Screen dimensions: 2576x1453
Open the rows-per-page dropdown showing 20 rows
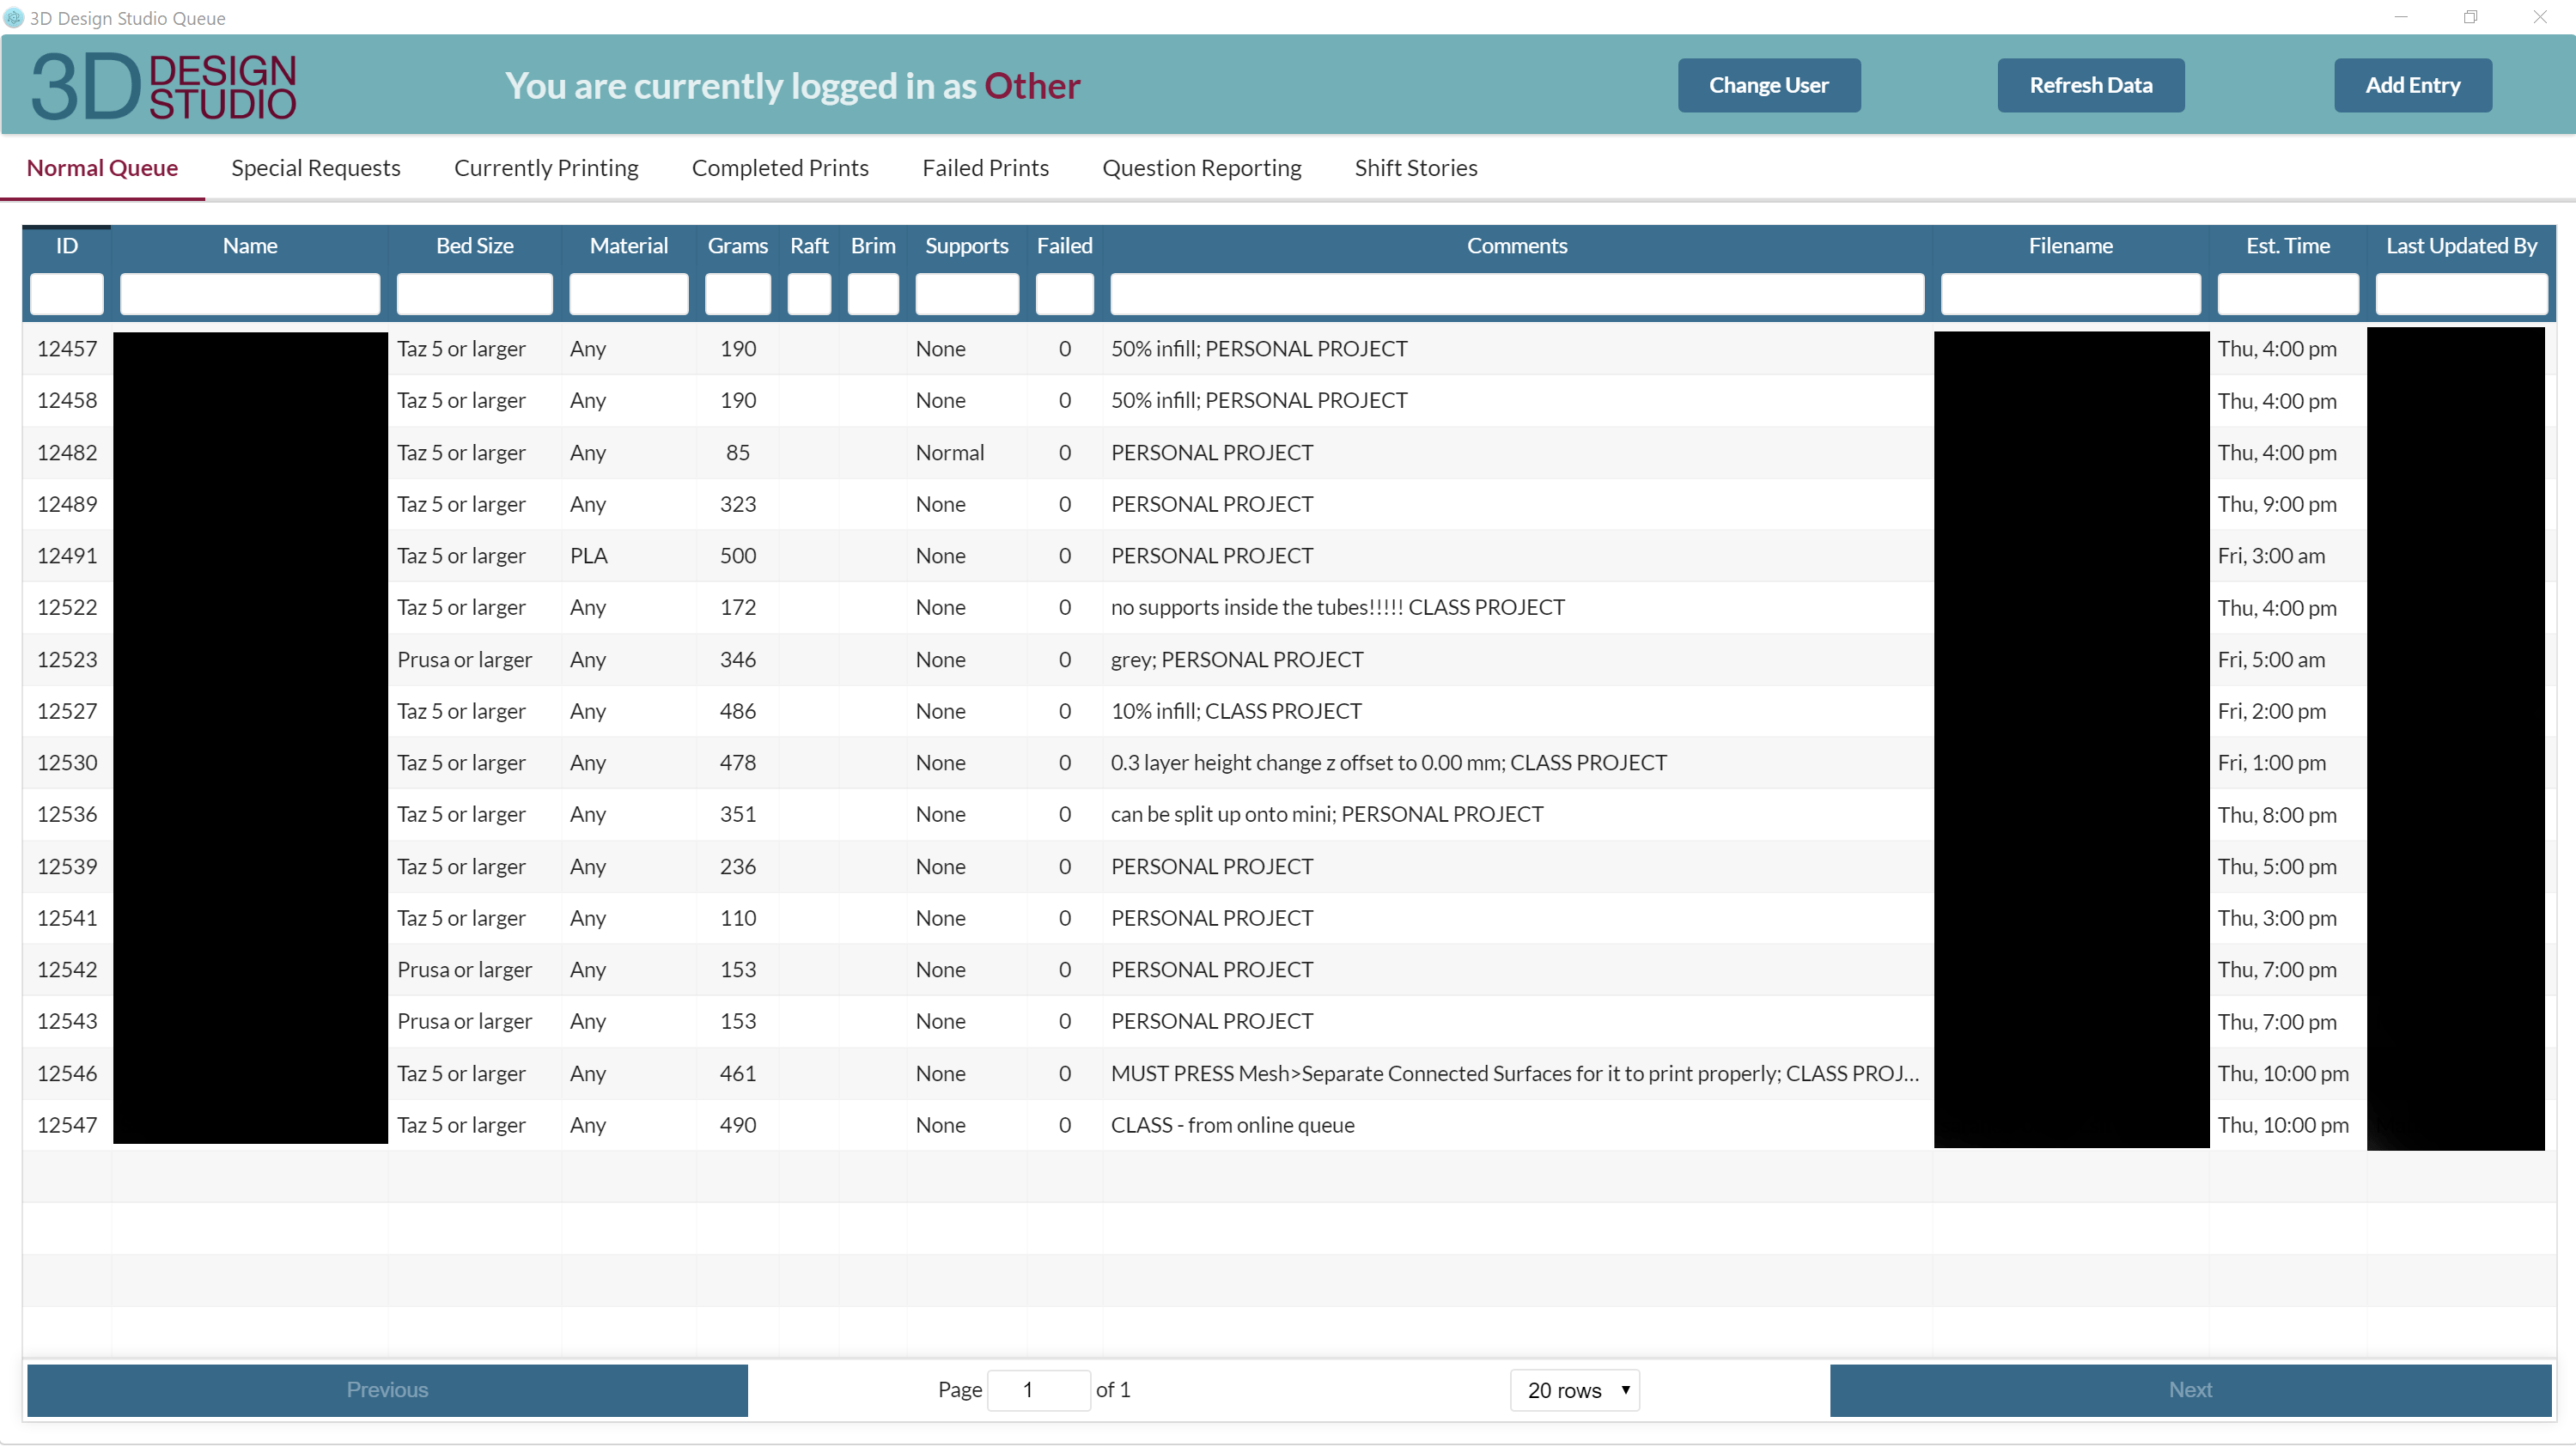[x=1575, y=1390]
